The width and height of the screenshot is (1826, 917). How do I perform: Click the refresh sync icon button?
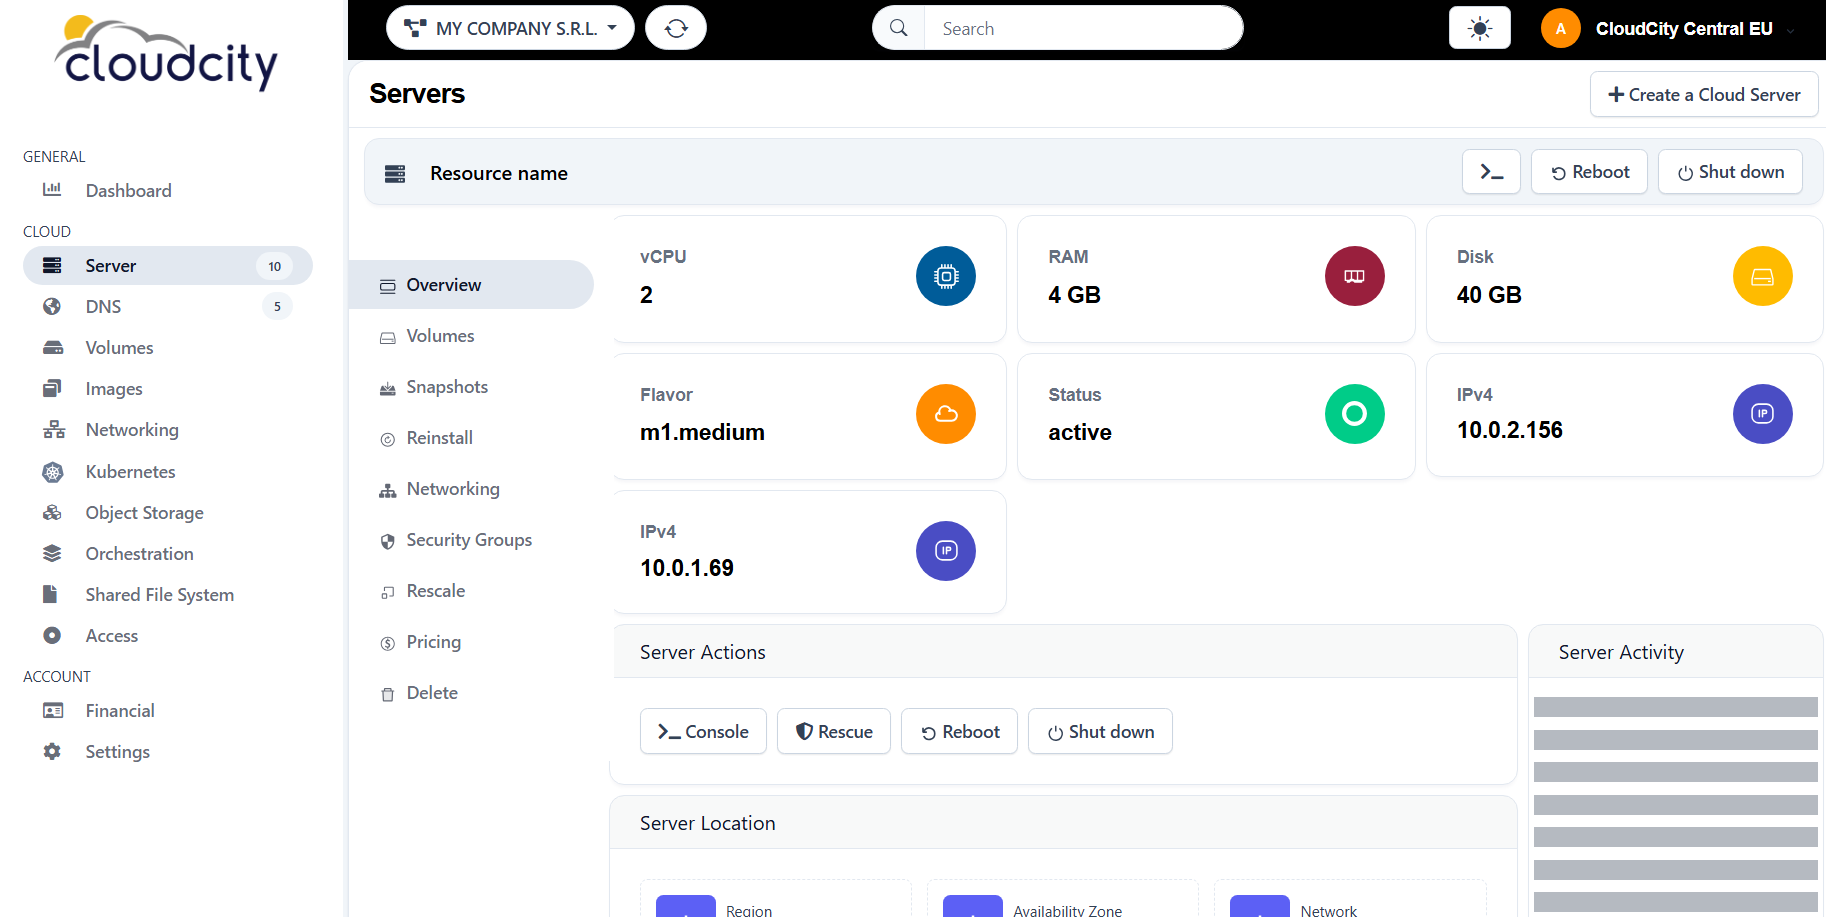pos(676,28)
